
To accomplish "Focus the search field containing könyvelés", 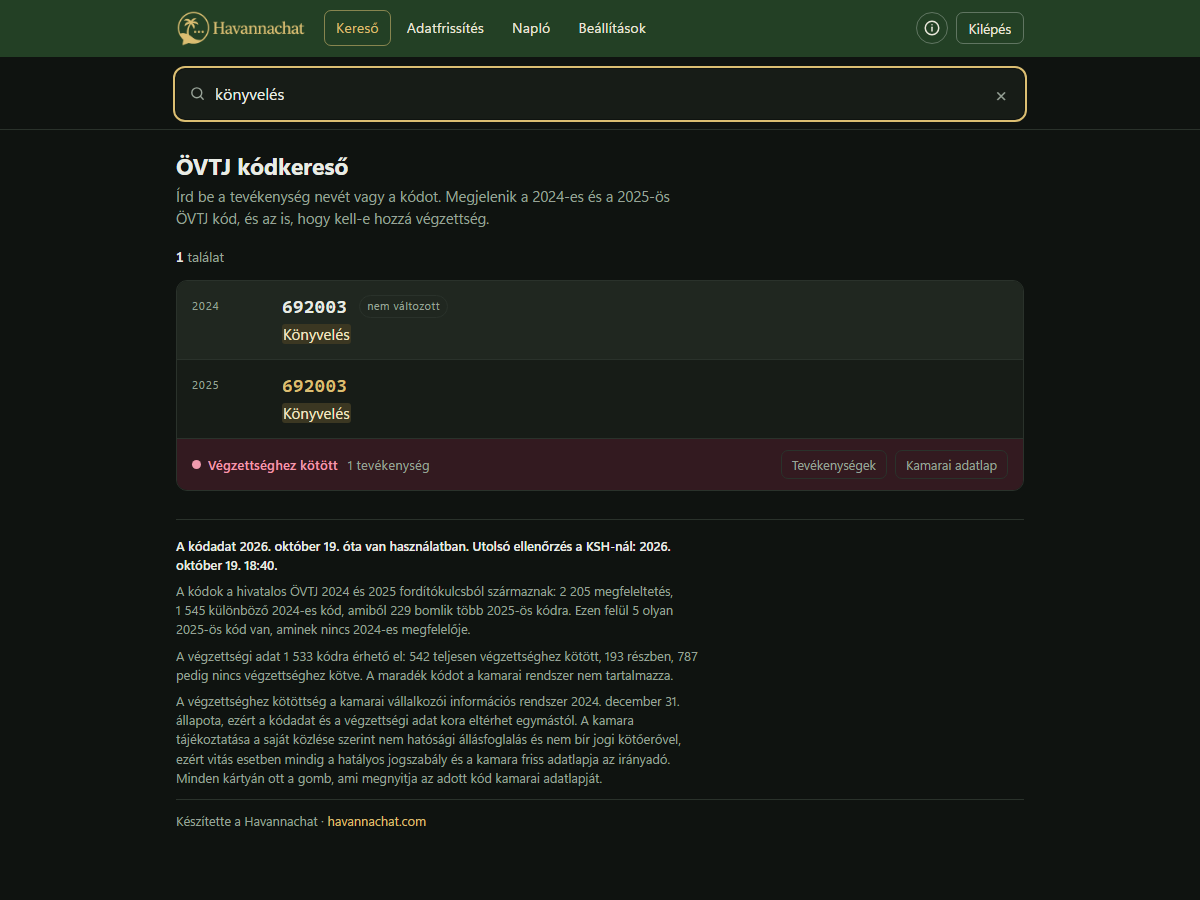I will pyautogui.click(x=600, y=94).
